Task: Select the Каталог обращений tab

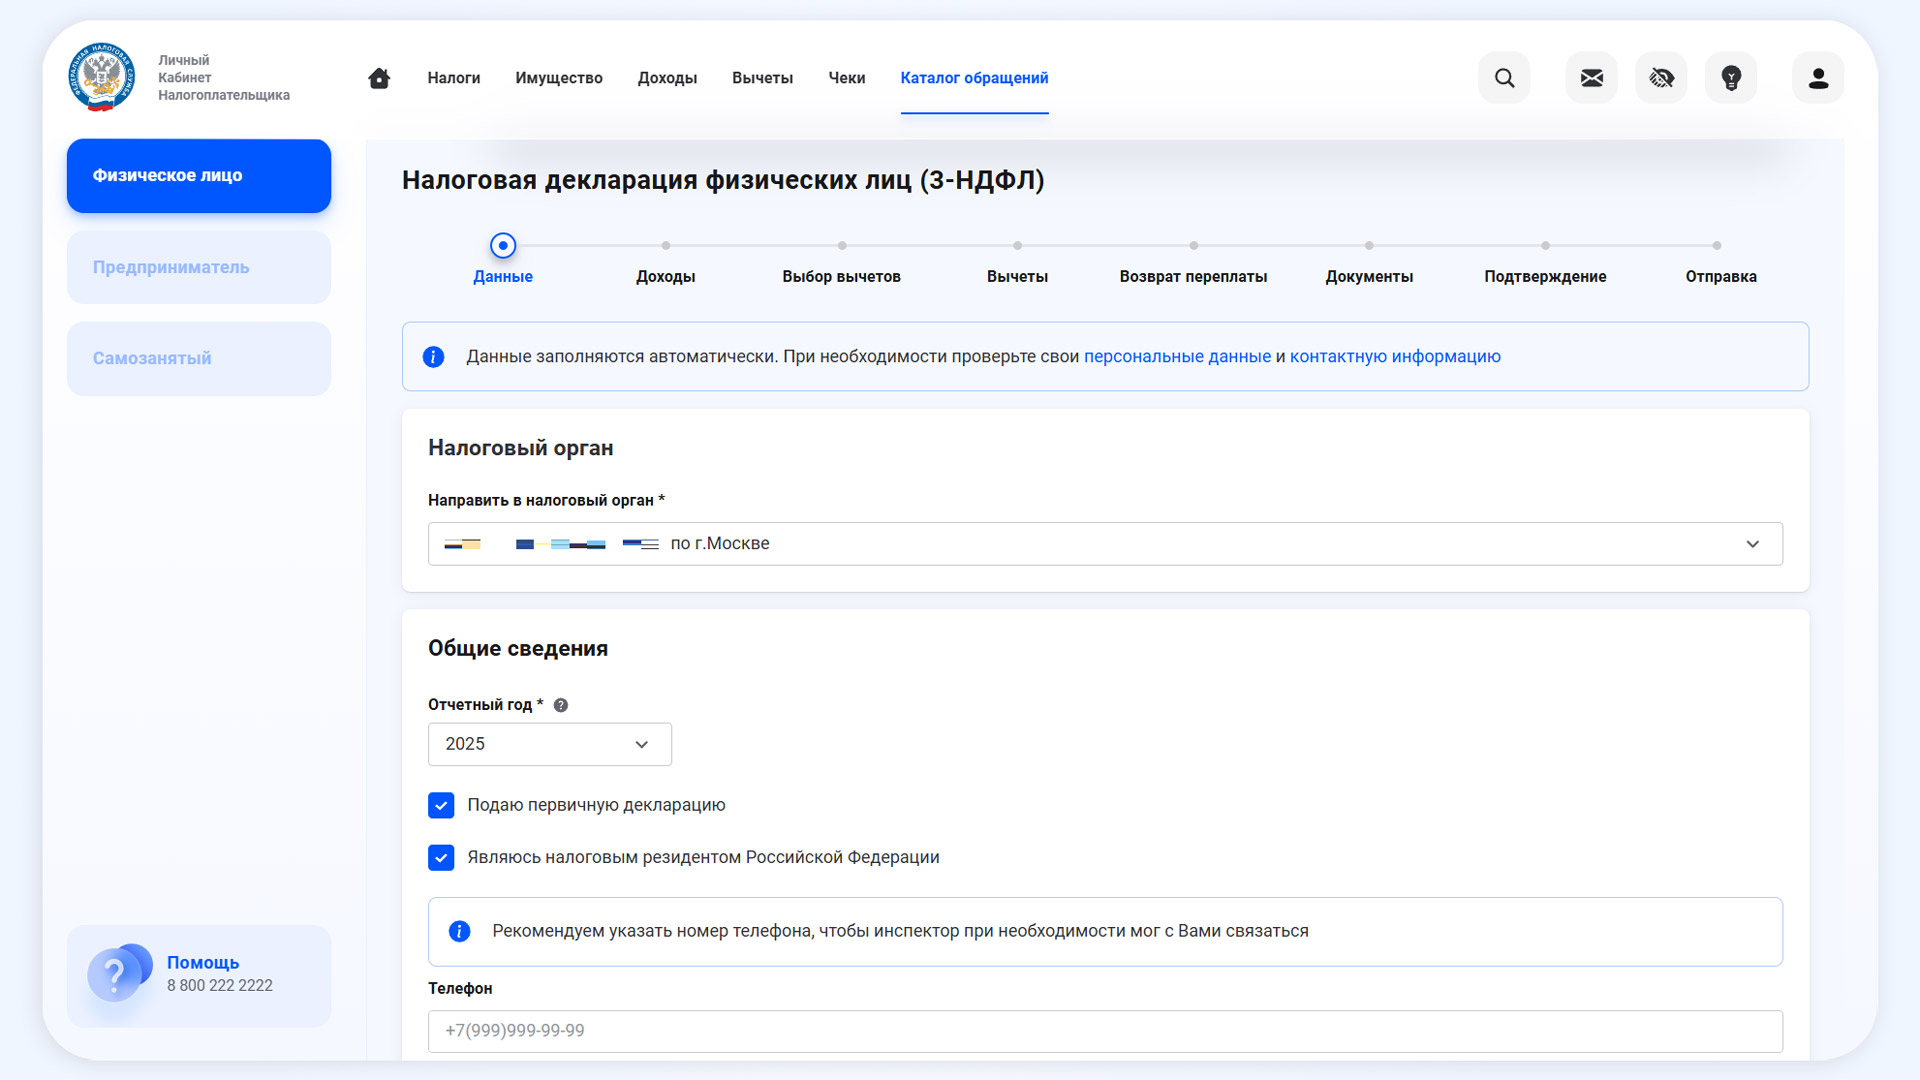Action: [974, 78]
